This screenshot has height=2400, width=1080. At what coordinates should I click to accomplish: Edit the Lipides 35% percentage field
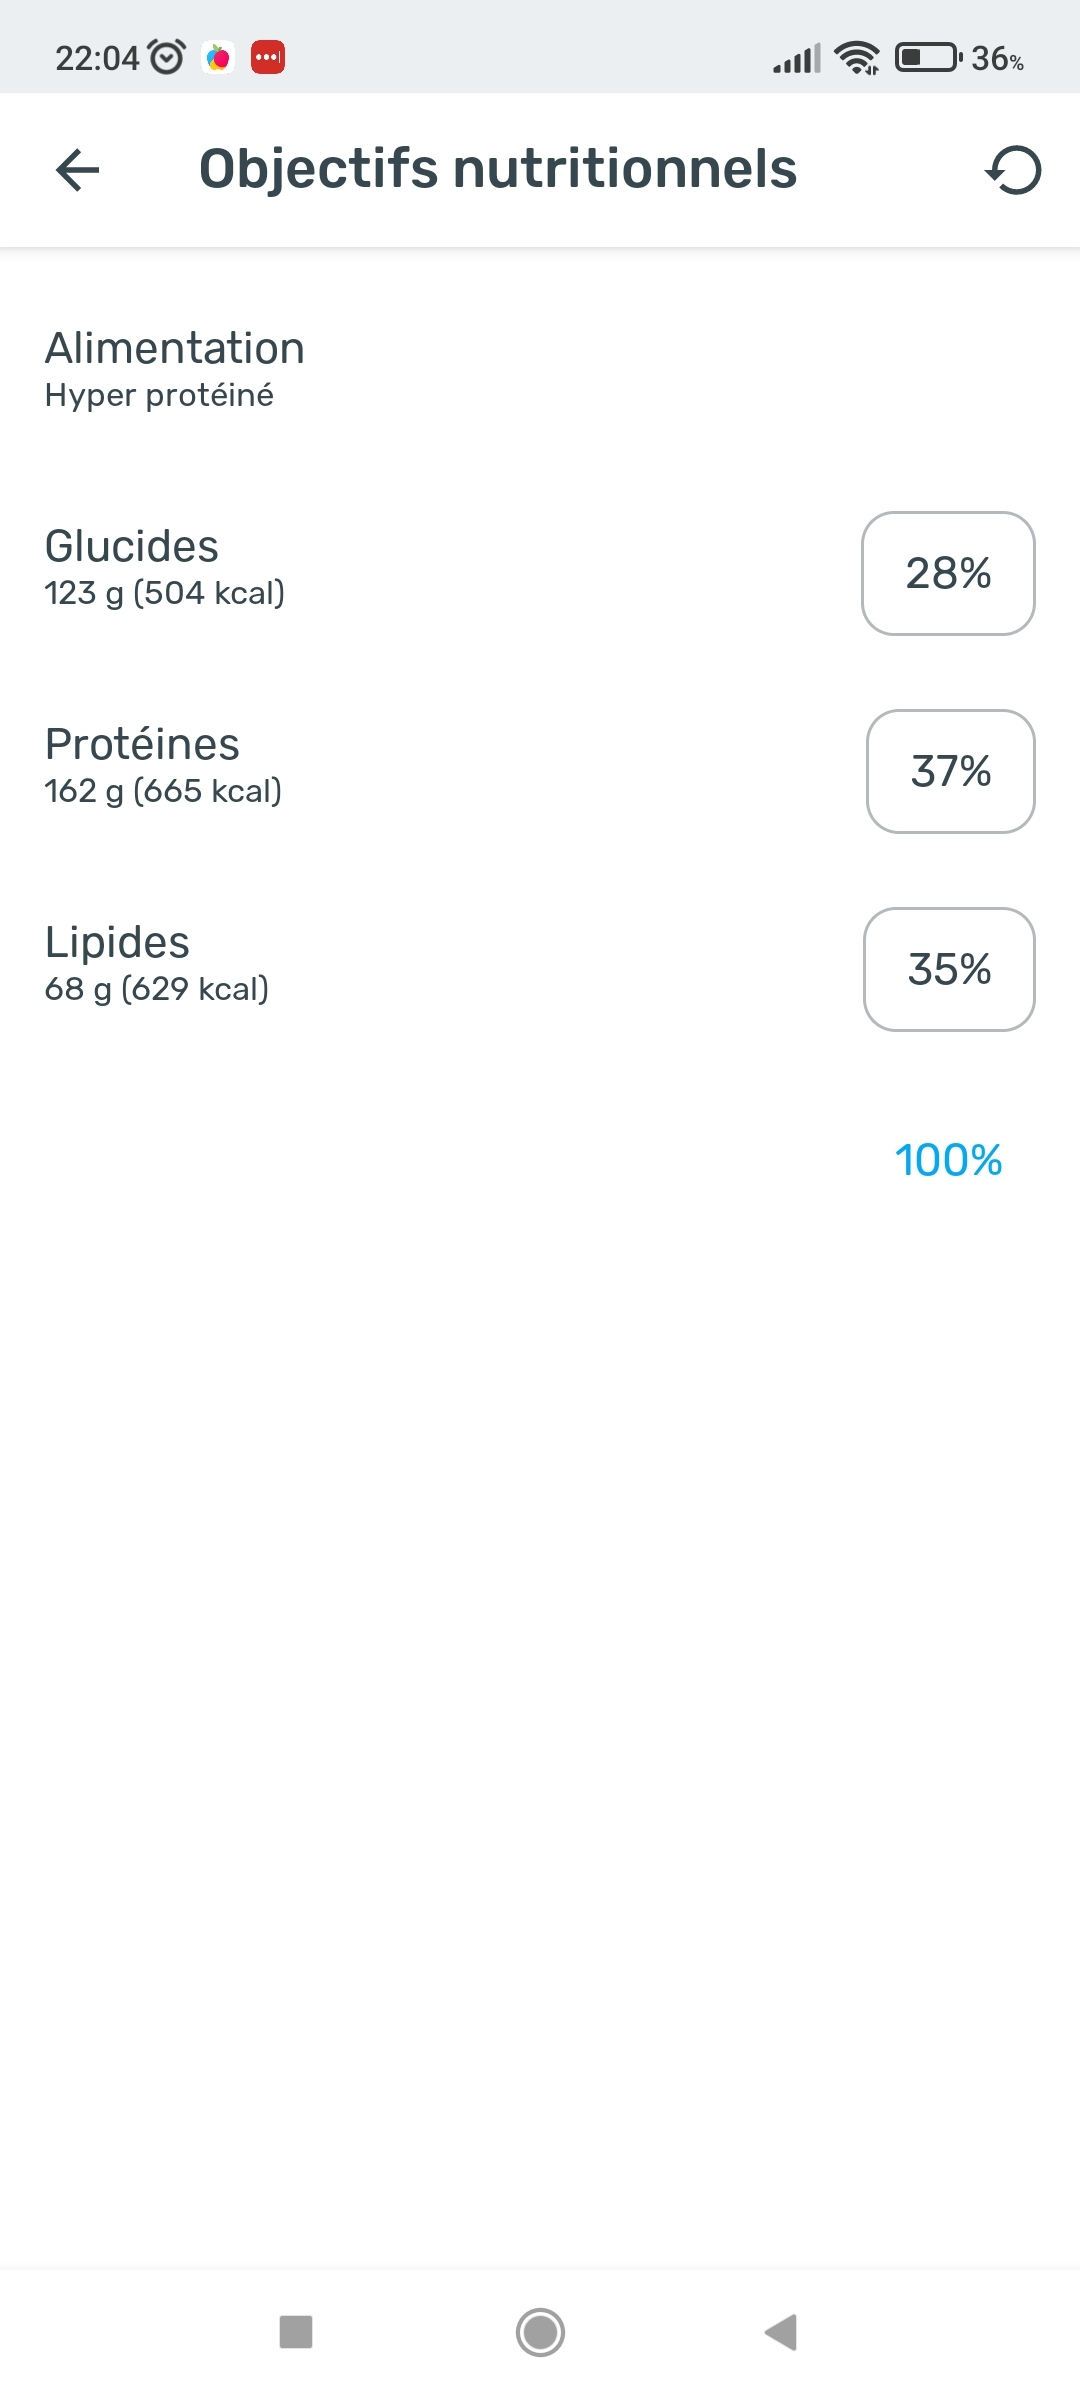(949, 969)
